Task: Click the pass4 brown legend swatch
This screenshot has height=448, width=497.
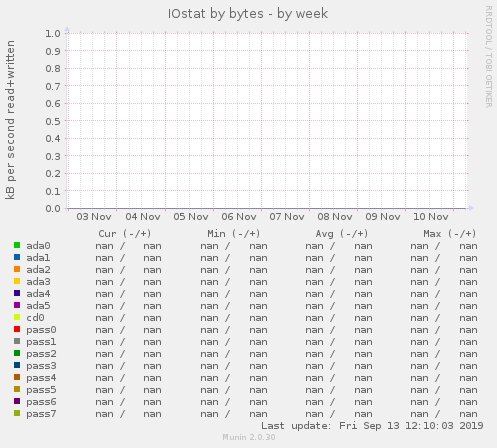Action: tap(17, 377)
